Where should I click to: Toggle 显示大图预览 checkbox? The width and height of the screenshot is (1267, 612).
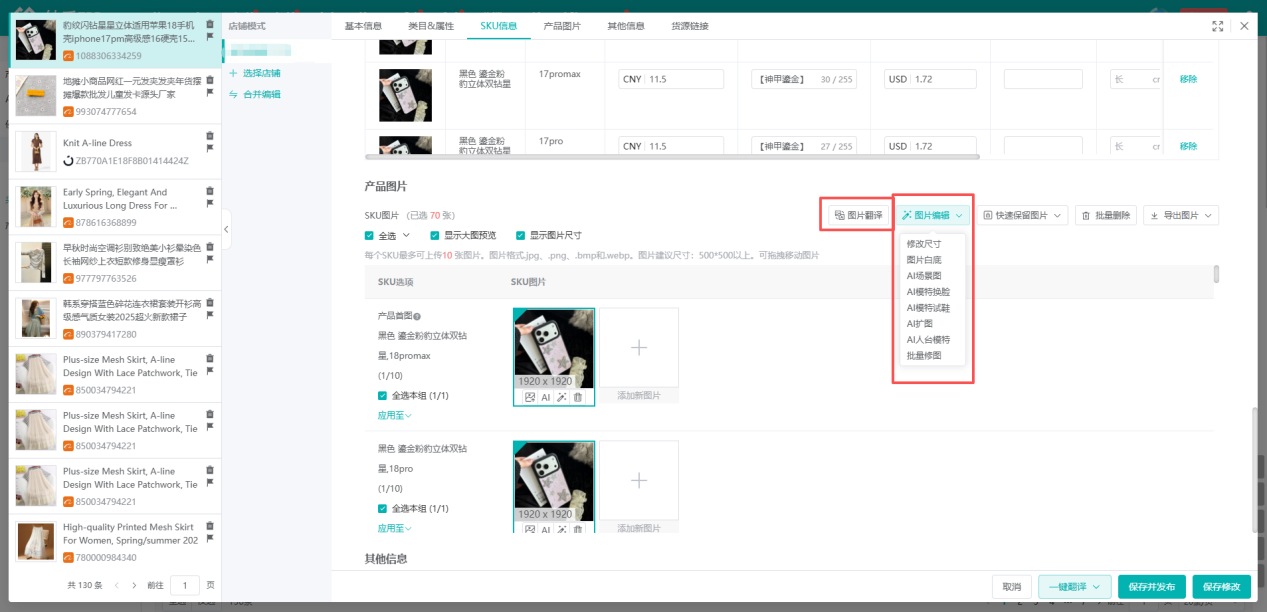pos(435,236)
